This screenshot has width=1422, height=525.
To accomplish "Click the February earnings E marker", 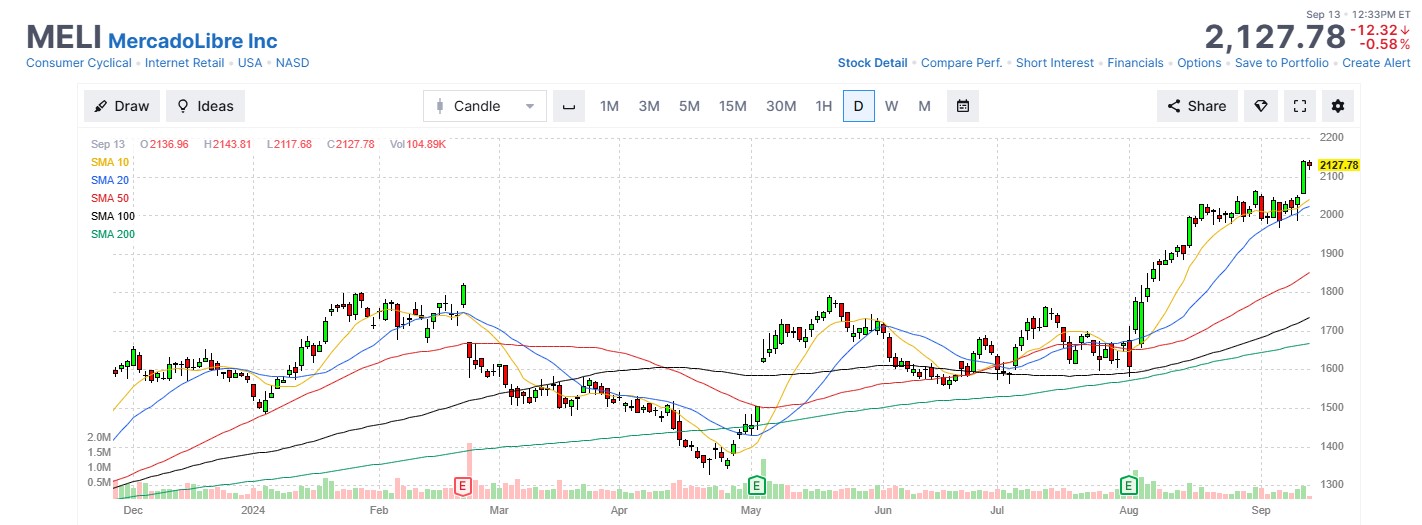I will (463, 486).
